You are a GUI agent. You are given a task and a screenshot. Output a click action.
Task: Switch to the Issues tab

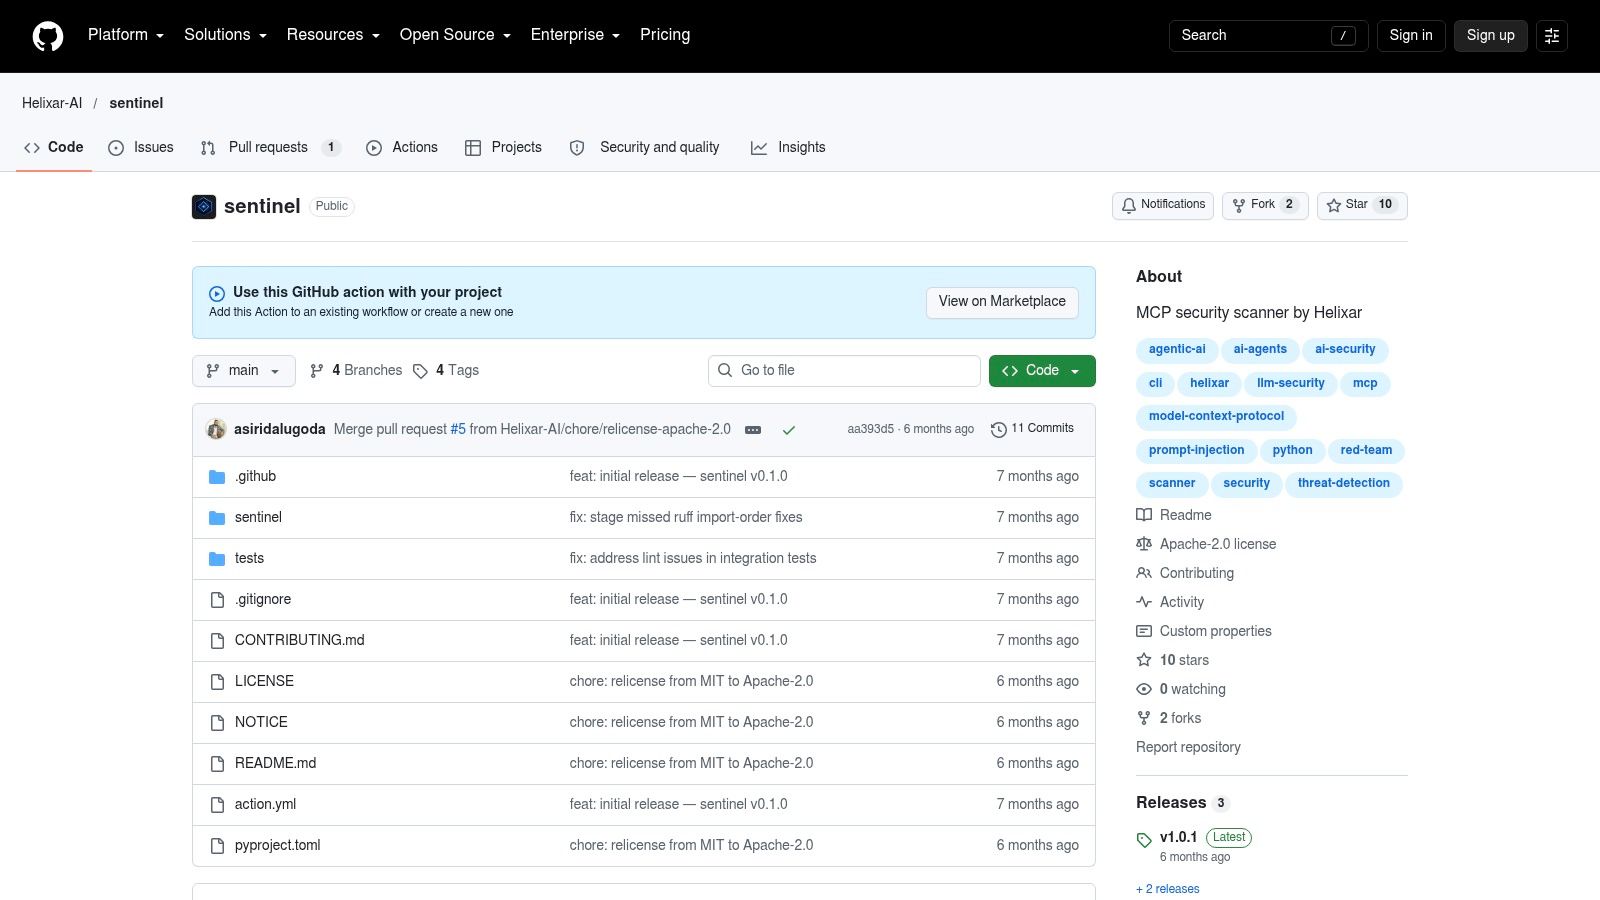point(141,148)
